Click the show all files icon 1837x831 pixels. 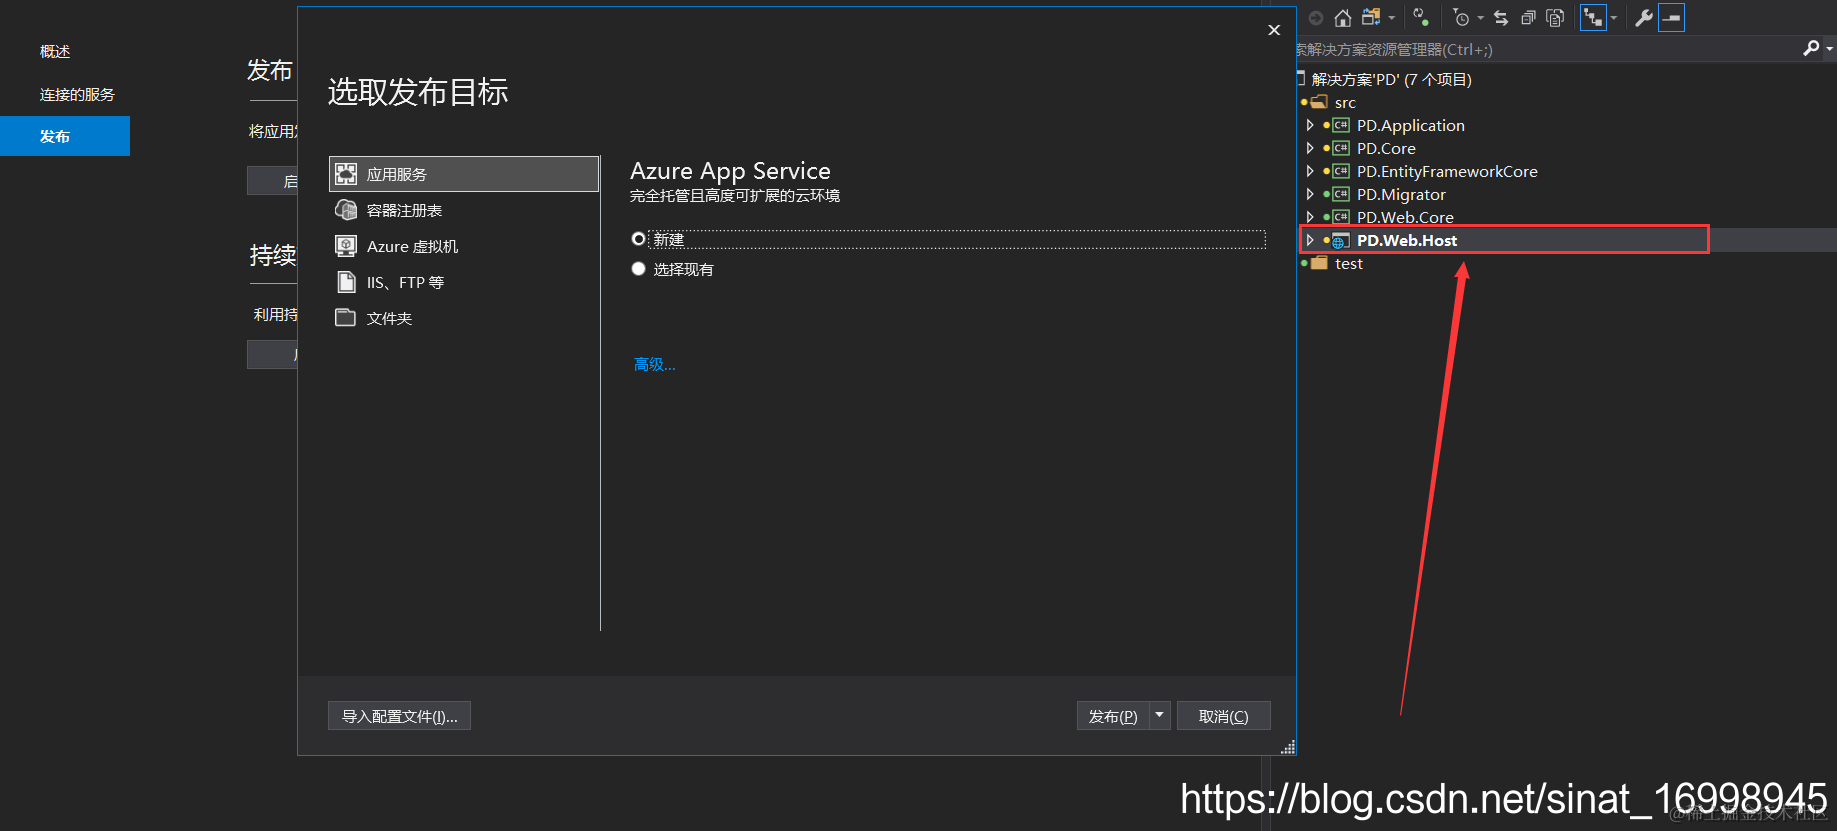1555,18
